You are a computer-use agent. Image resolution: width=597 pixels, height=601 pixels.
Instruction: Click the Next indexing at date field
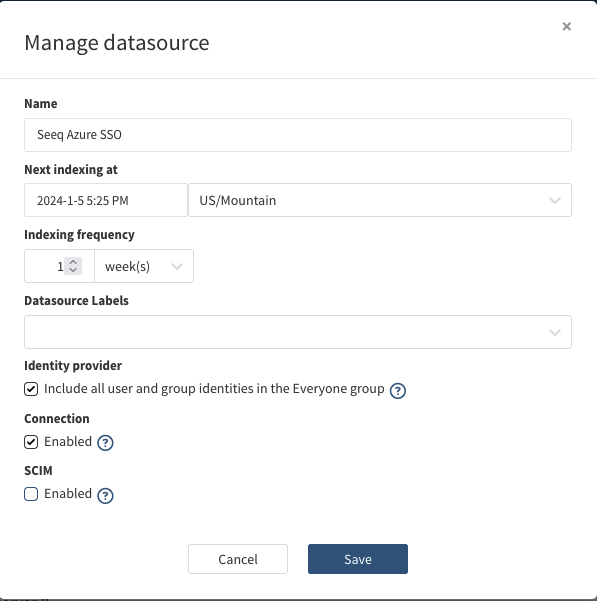[106, 200]
